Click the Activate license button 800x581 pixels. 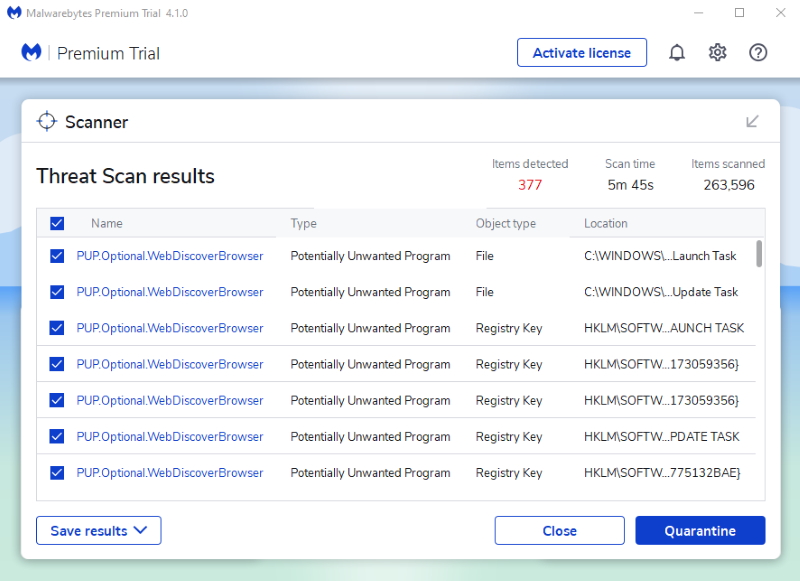pyautogui.click(x=581, y=53)
